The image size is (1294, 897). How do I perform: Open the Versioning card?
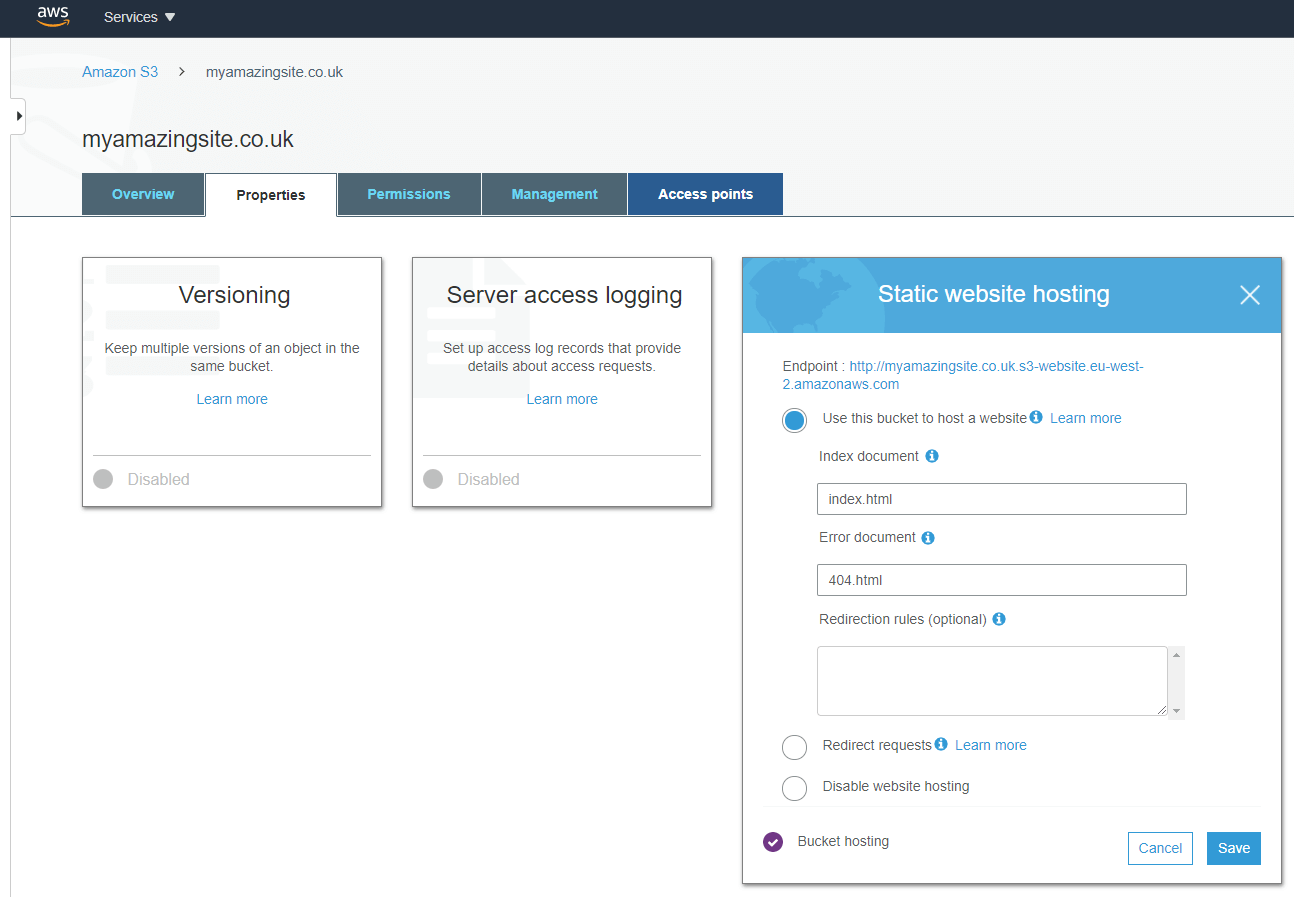(x=232, y=382)
